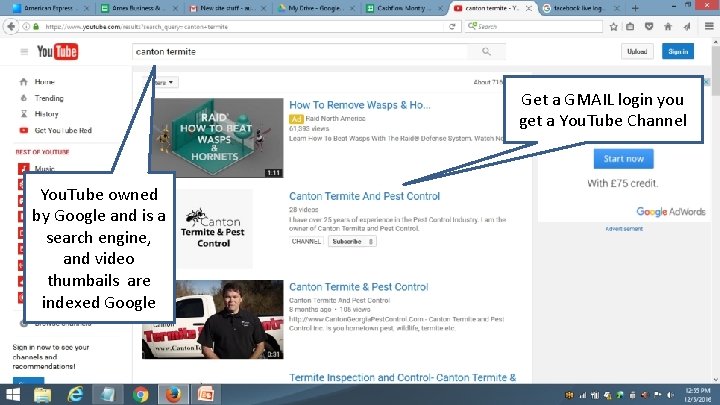The height and width of the screenshot is (405, 720).
Task: Click the Raid wasps and hornets video thumbnail
Action: pyautogui.click(x=217, y=138)
